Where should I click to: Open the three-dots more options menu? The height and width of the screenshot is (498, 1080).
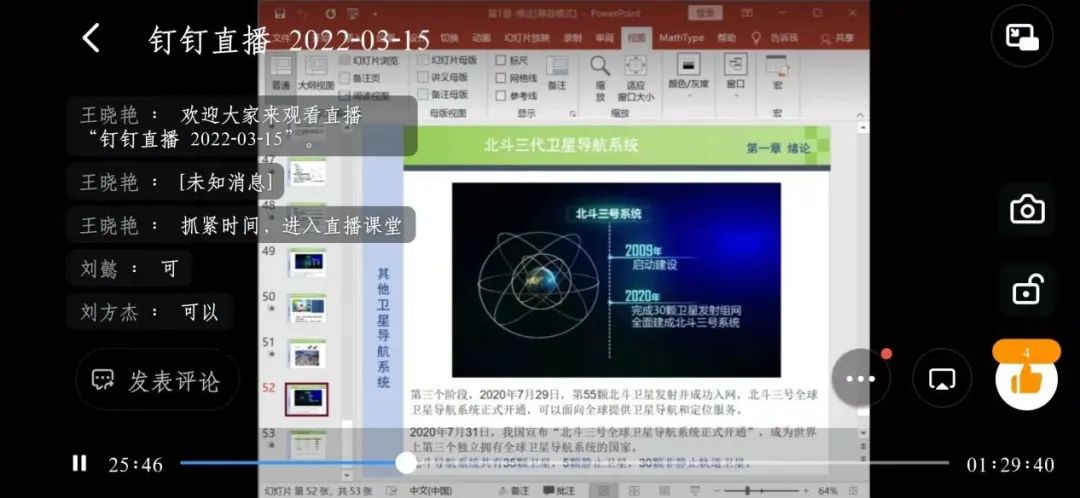click(860, 379)
